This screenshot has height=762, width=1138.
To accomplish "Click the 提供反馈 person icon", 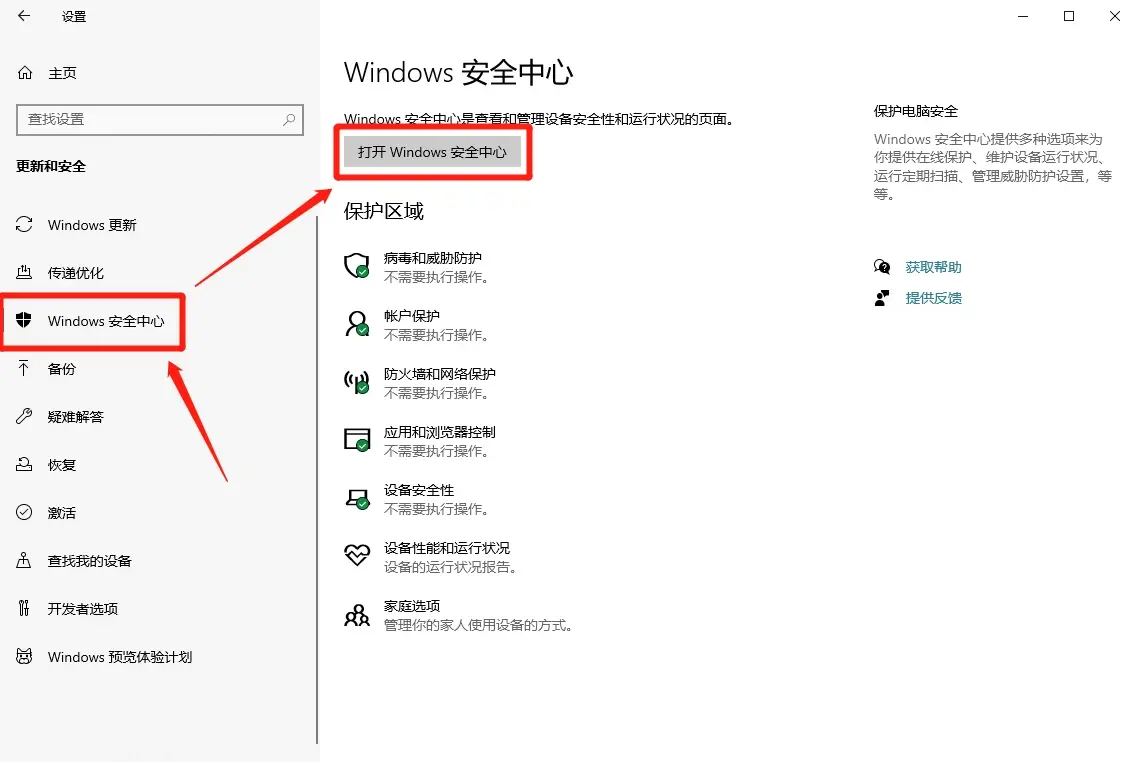I will pos(882,298).
